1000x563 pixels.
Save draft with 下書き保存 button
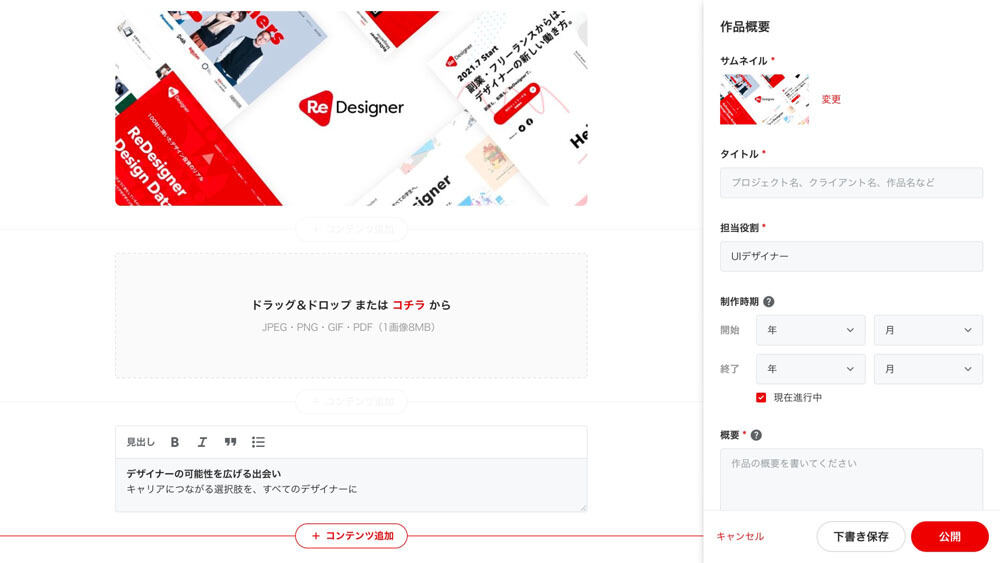click(x=861, y=536)
